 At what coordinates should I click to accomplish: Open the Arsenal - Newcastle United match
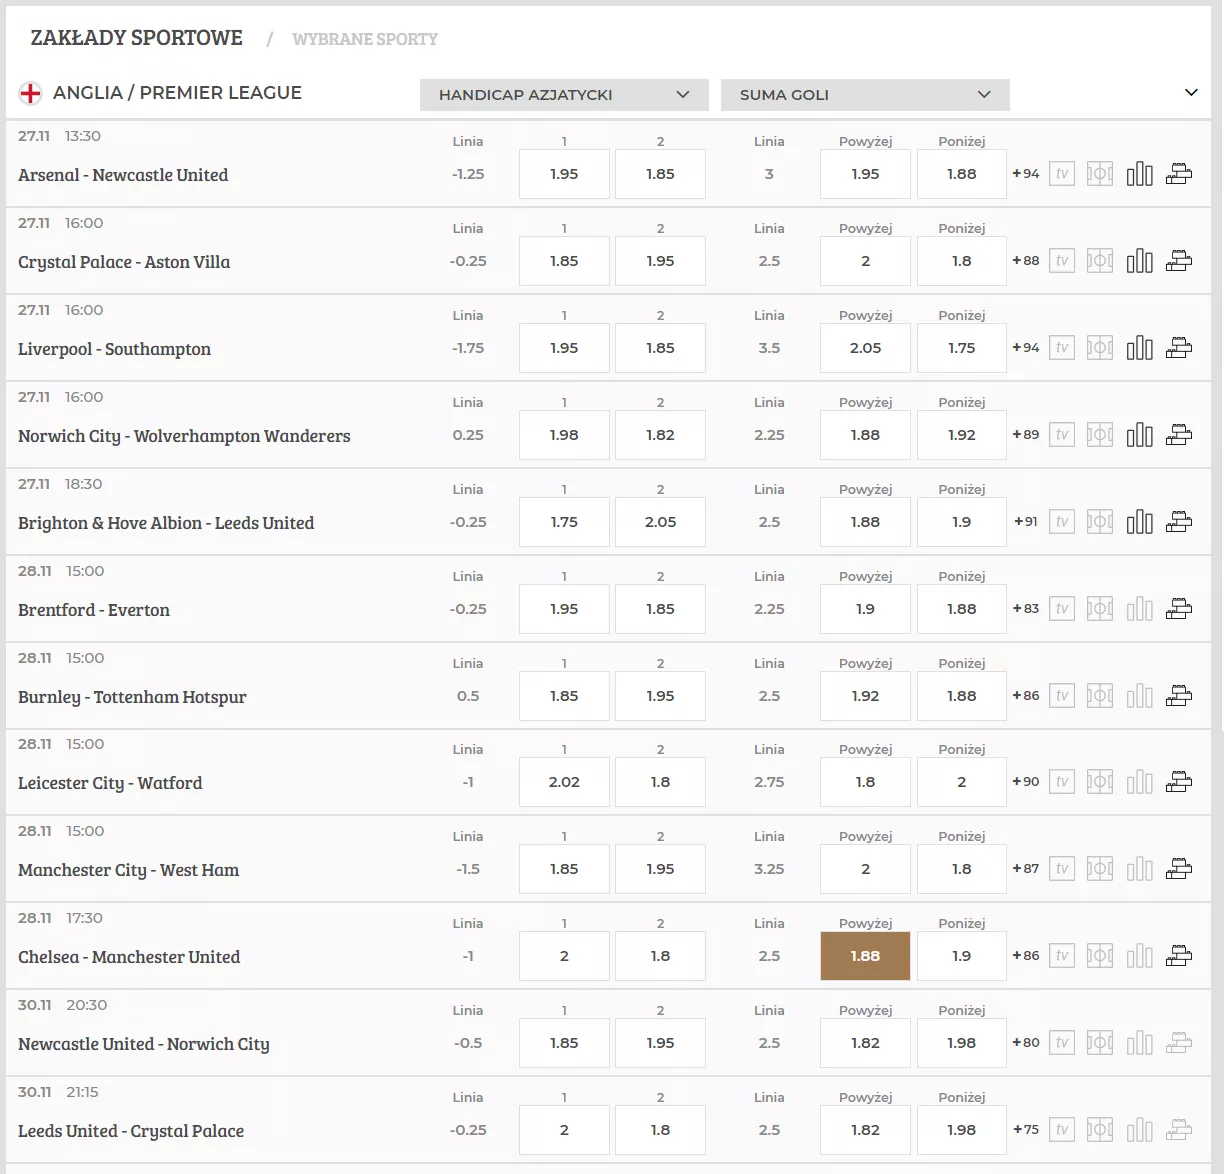123,175
